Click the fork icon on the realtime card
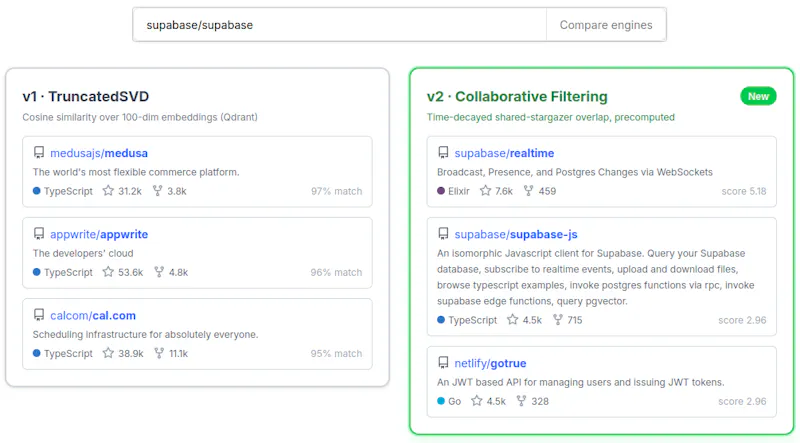The height and width of the screenshot is (443, 800). tap(529, 191)
